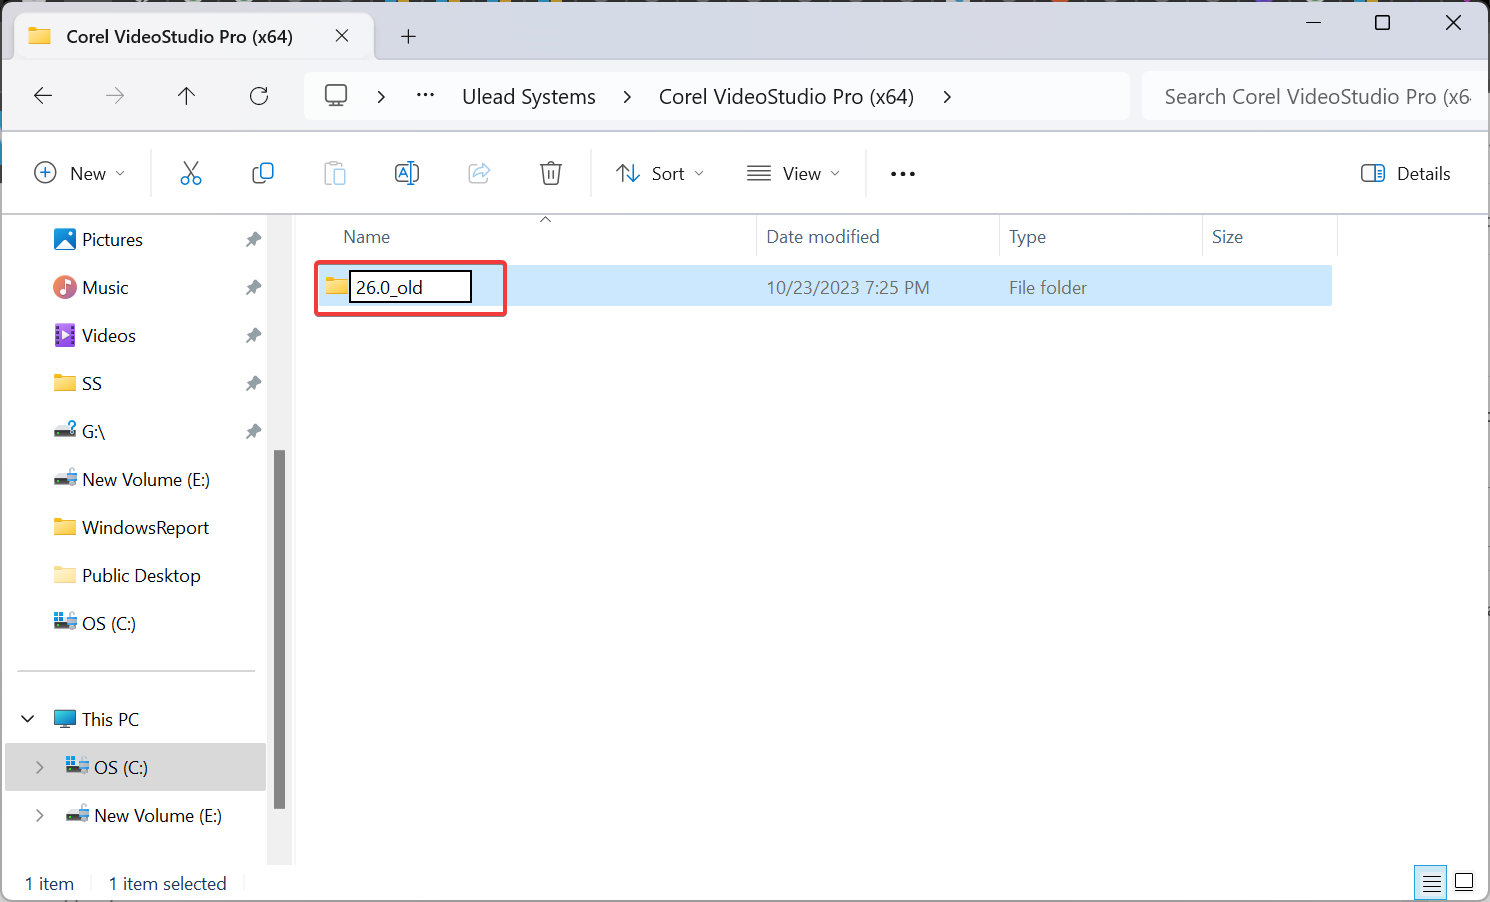This screenshot has width=1490, height=902.
Task: Refresh the current folder view
Action: coord(259,96)
